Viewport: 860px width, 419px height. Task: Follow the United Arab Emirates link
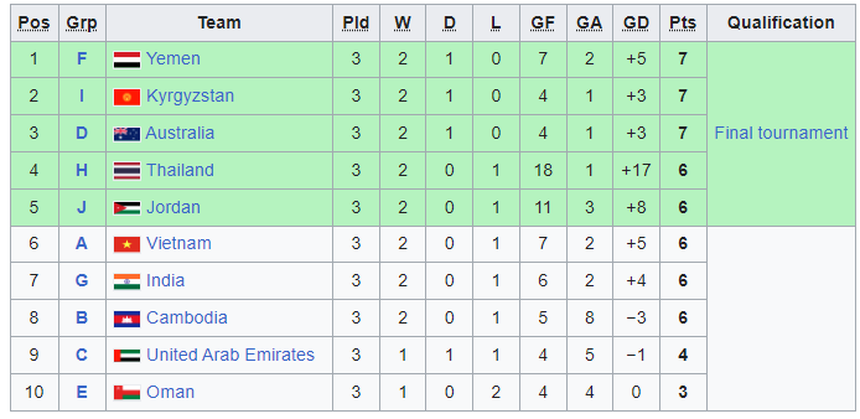230,355
